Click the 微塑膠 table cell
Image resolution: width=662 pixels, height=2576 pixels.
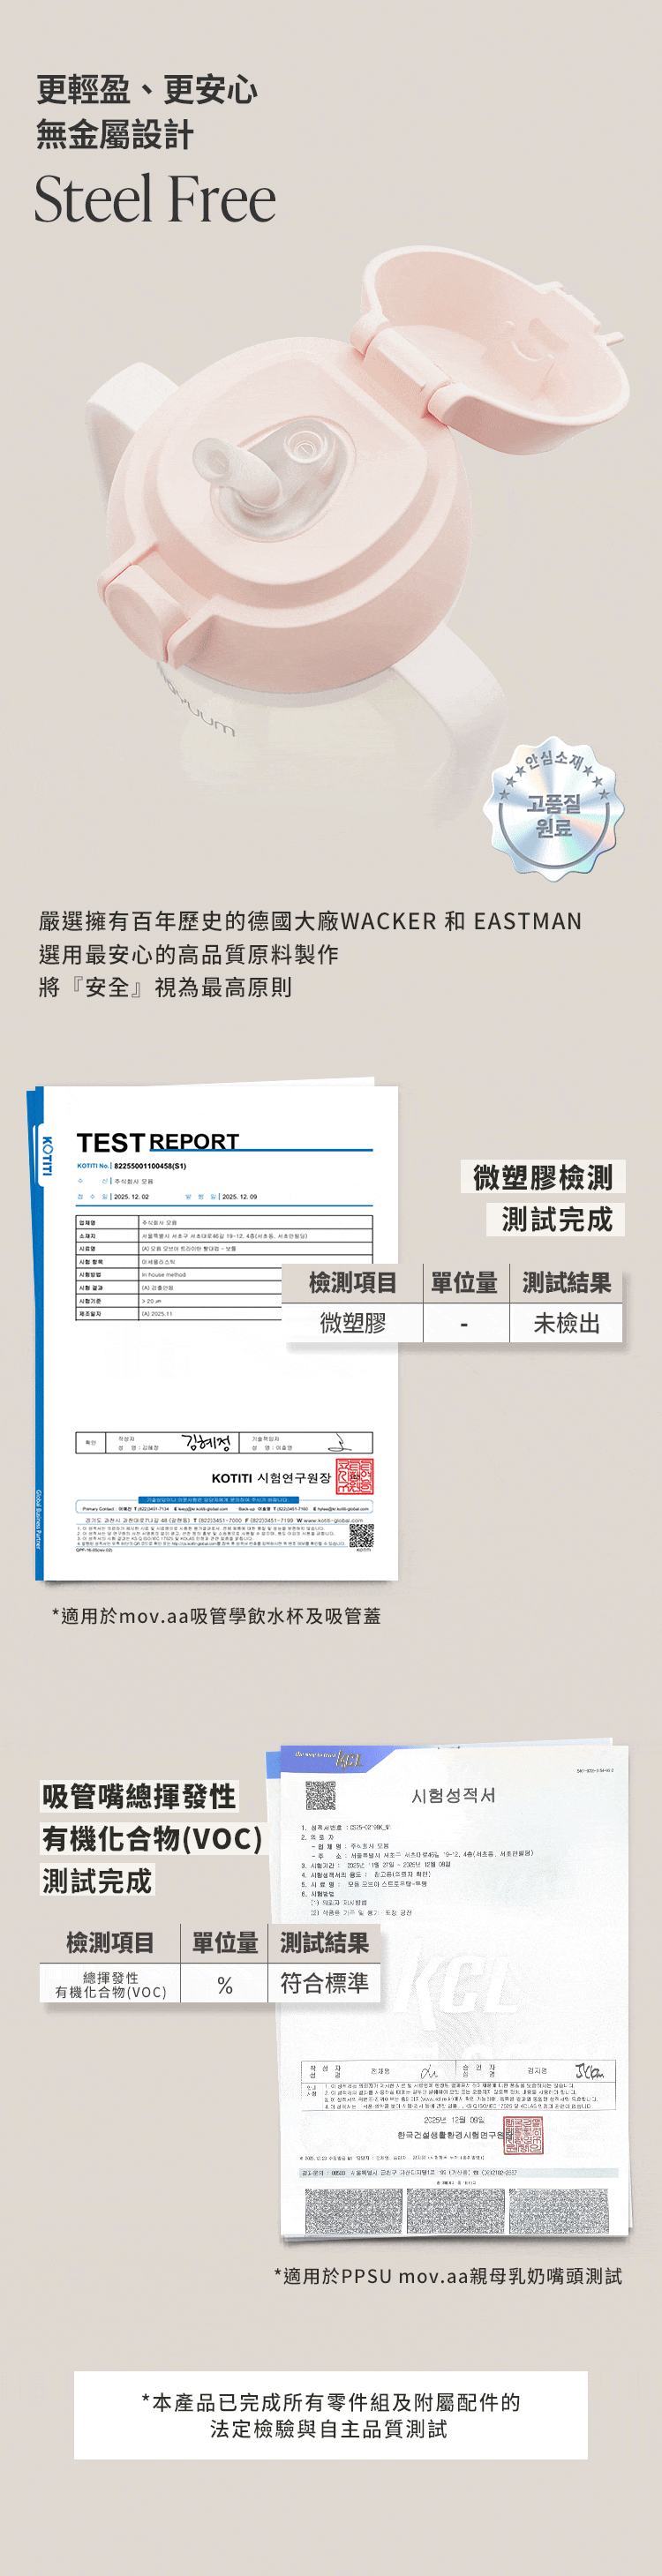(x=352, y=1323)
